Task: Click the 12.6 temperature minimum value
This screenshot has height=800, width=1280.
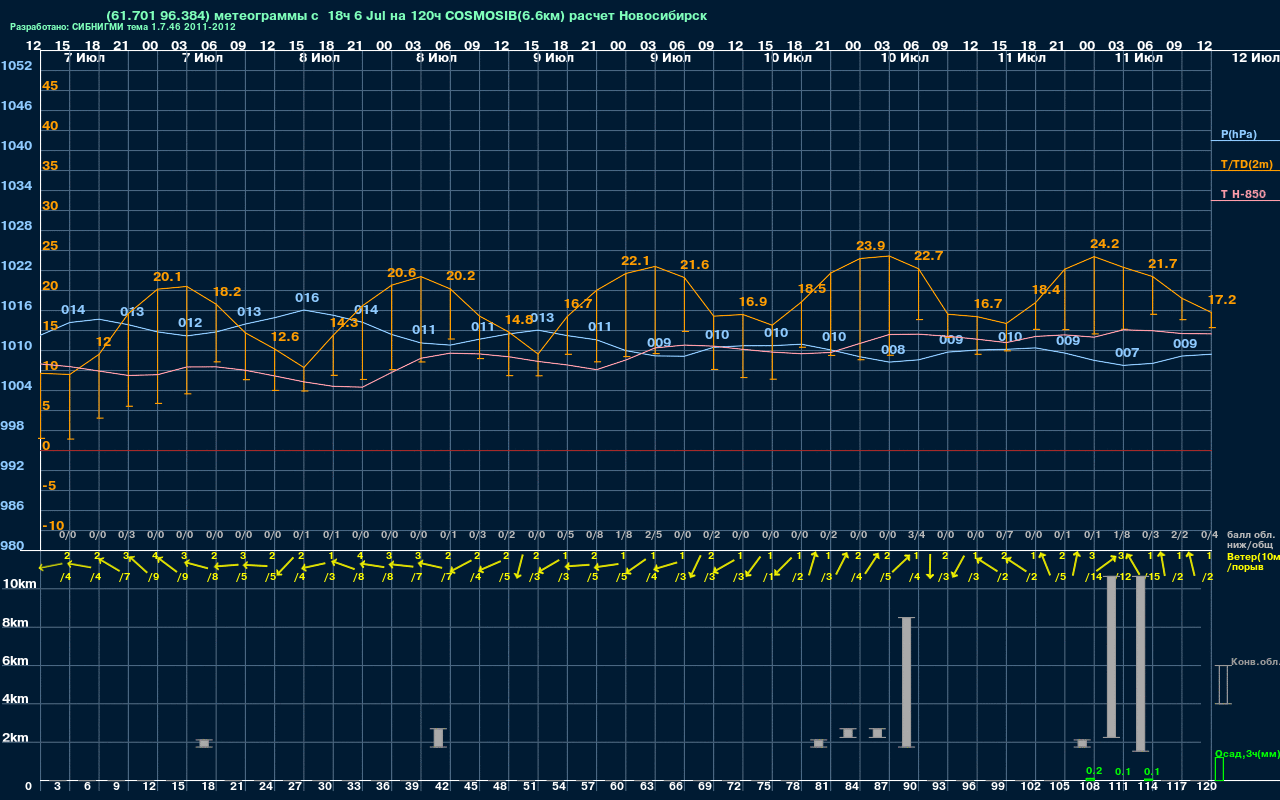Action: pos(285,337)
